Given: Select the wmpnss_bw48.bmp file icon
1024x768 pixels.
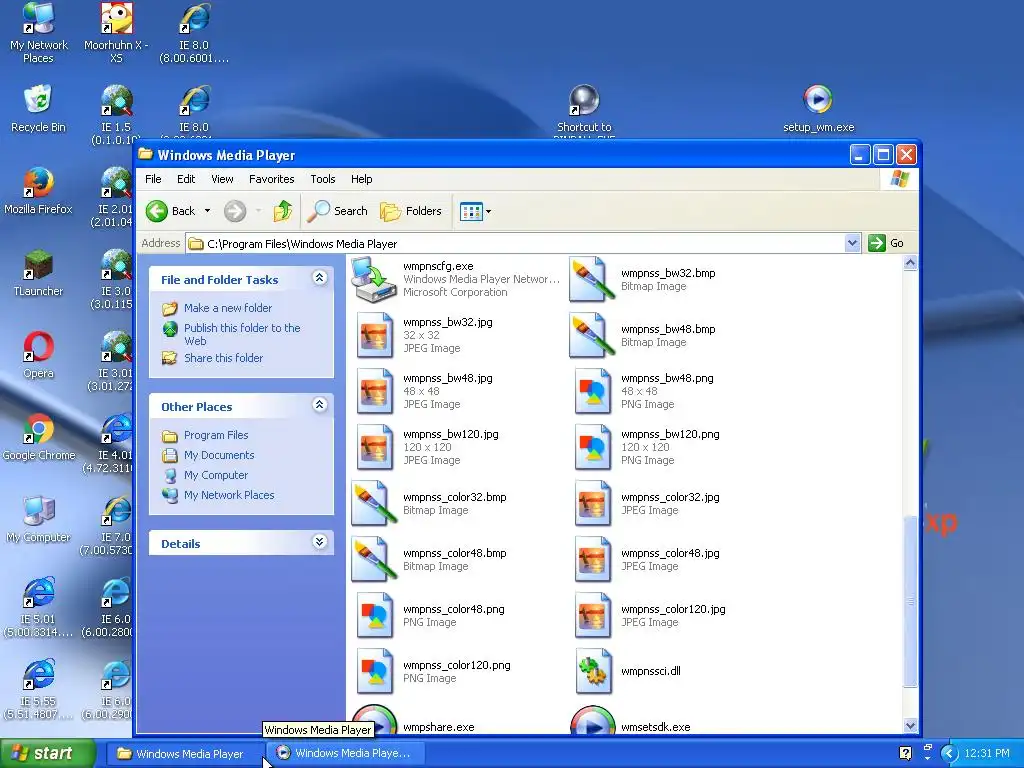Looking at the screenshot, I should point(592,336).
